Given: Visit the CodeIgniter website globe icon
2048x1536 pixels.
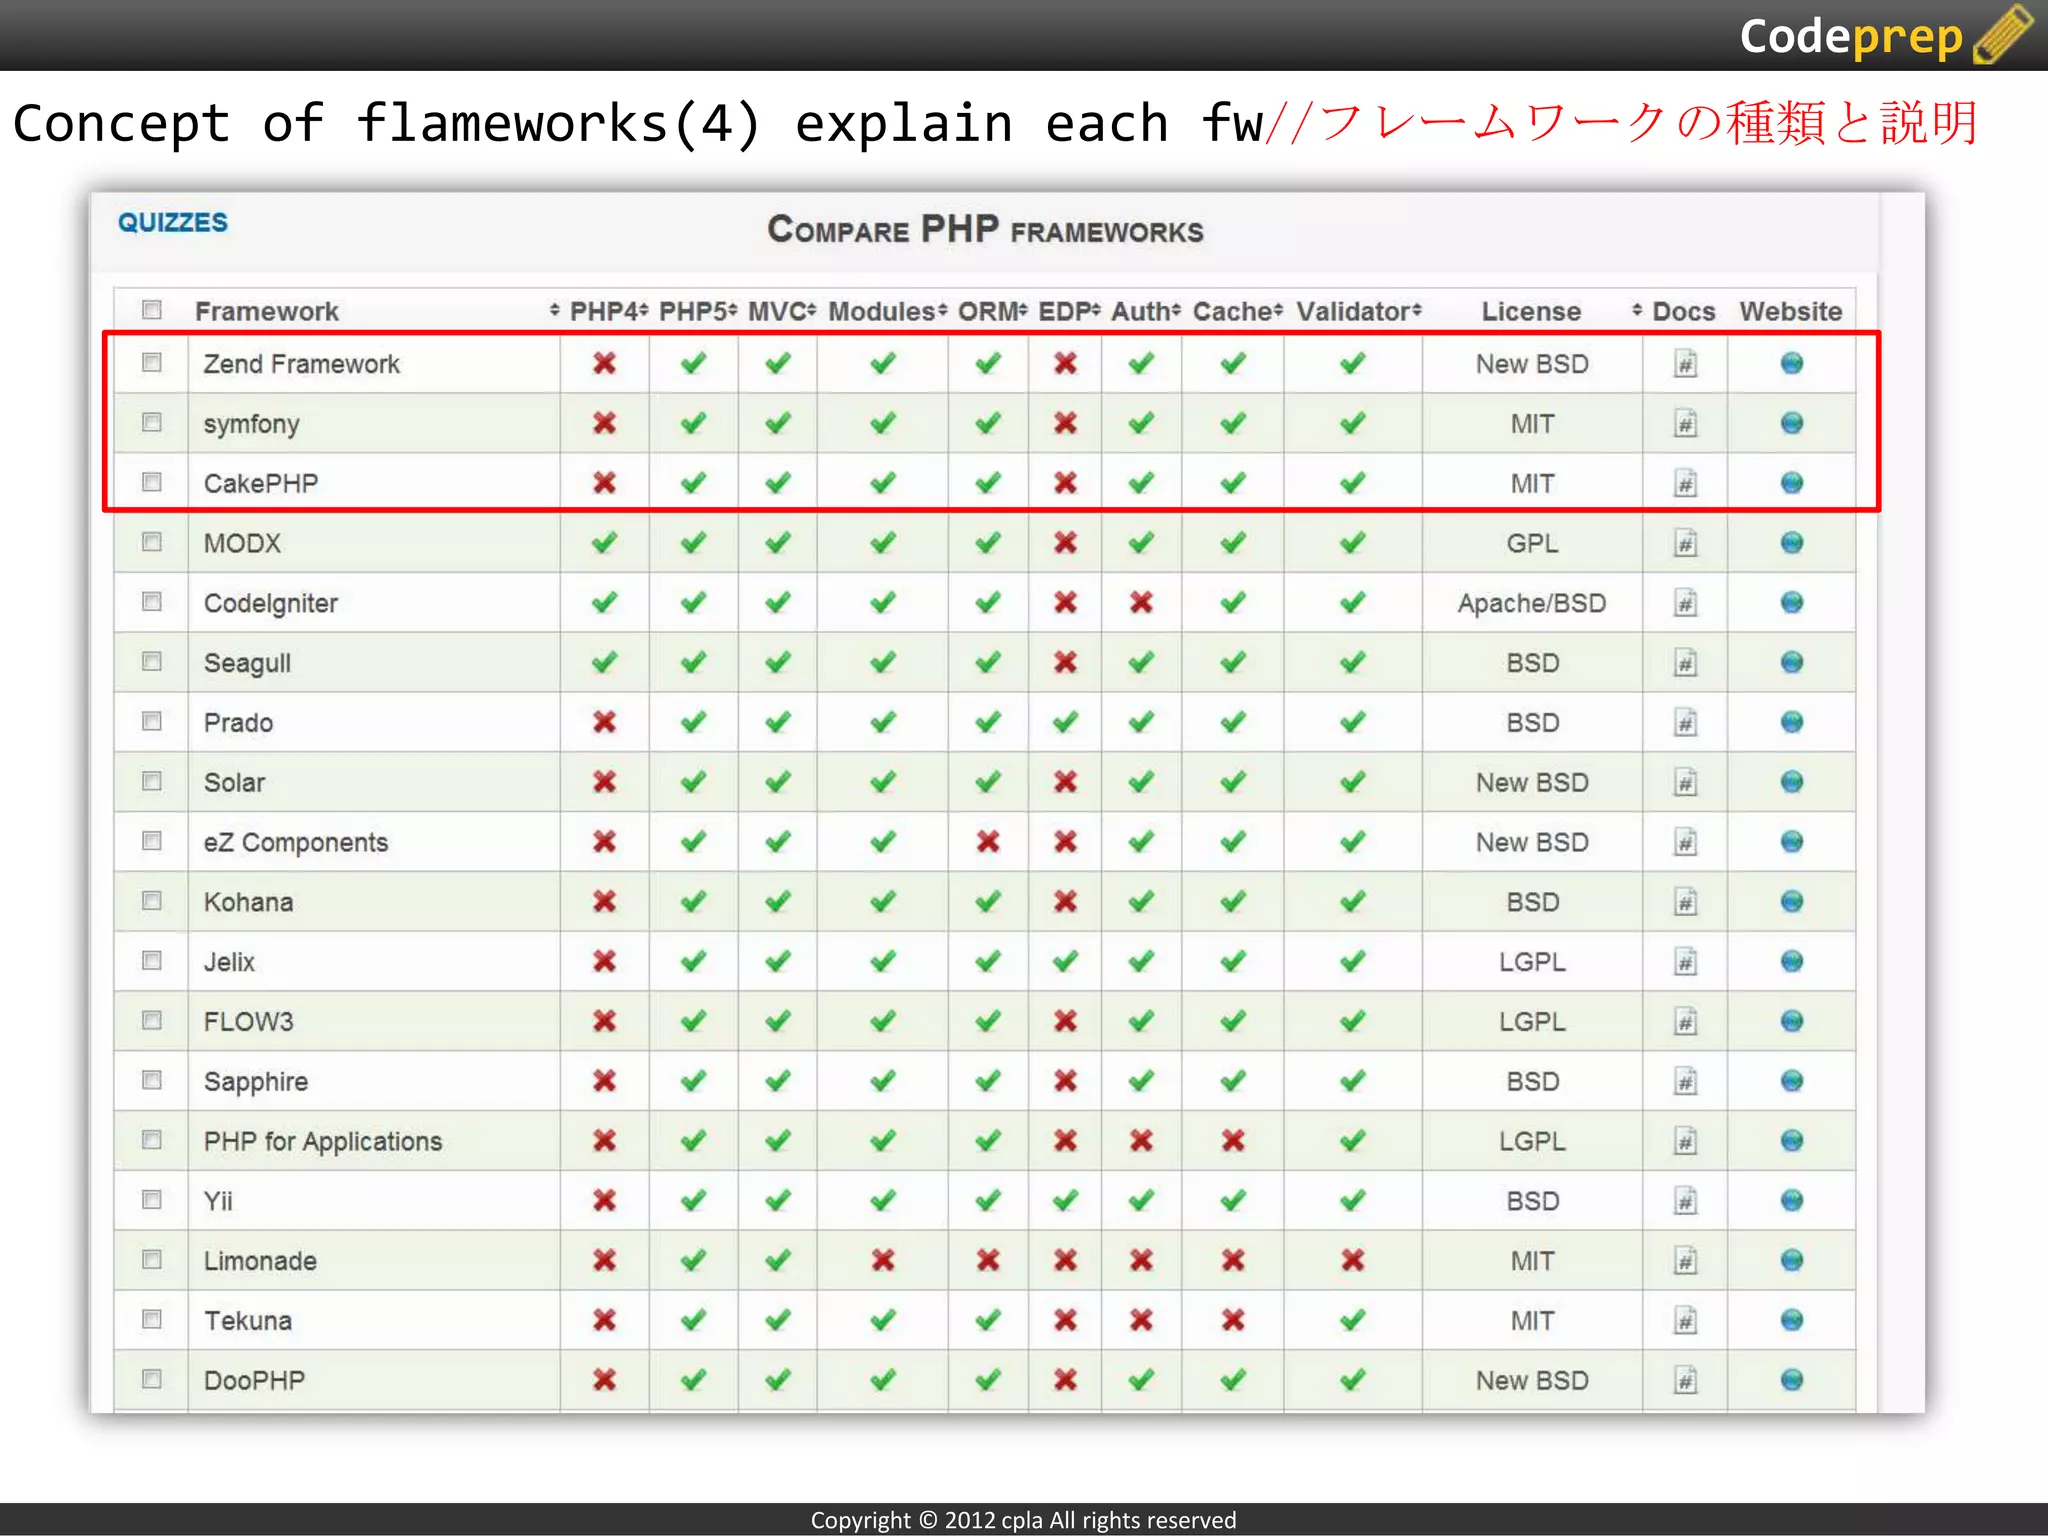Looking at the screenshot, I should [x=1791, y=602].
